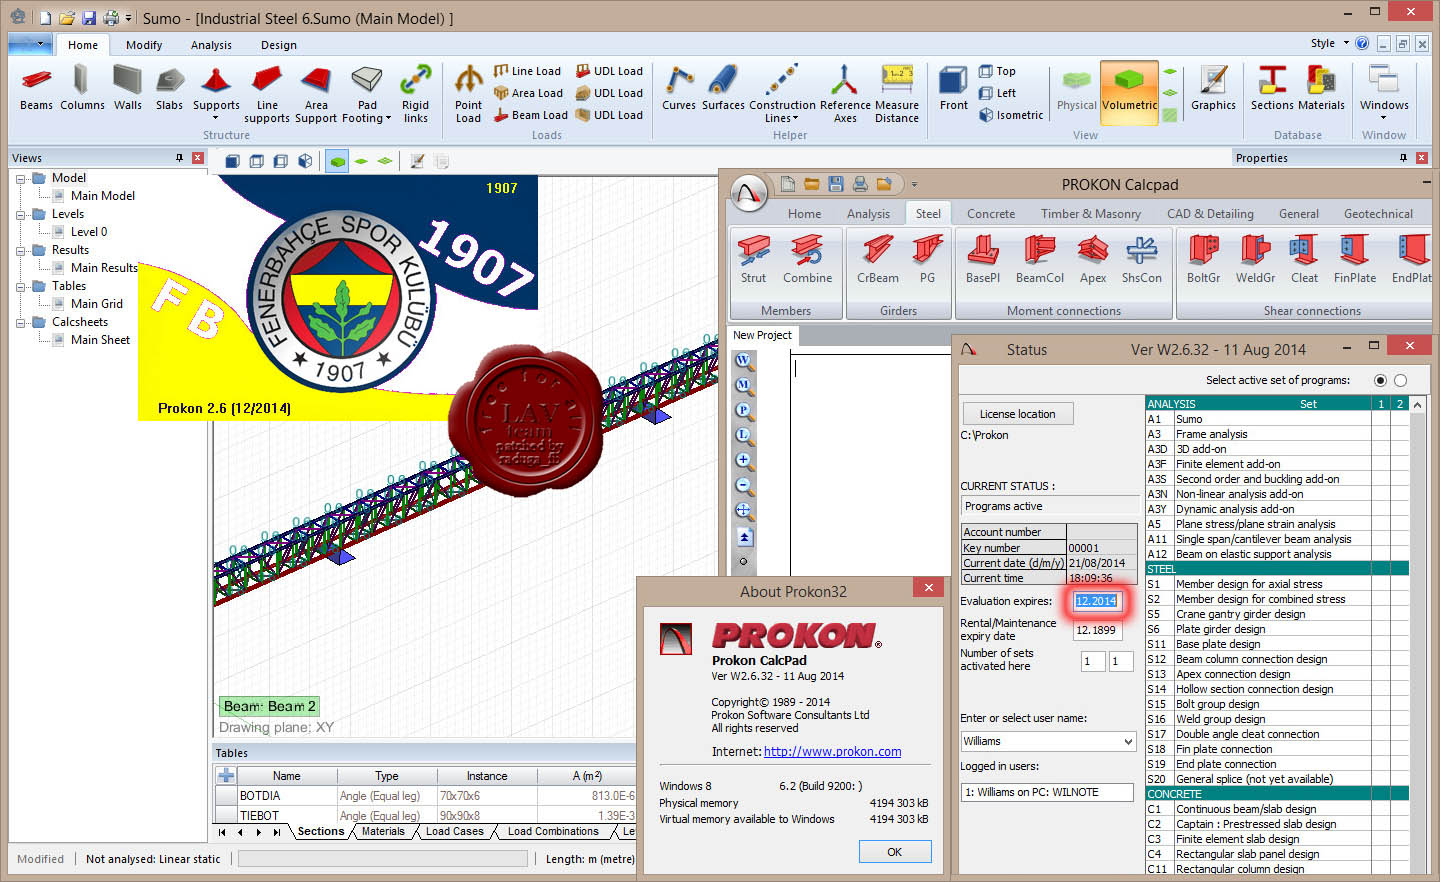Open BeamCol connection module

pyautogui.click(x=1039, y=260)
